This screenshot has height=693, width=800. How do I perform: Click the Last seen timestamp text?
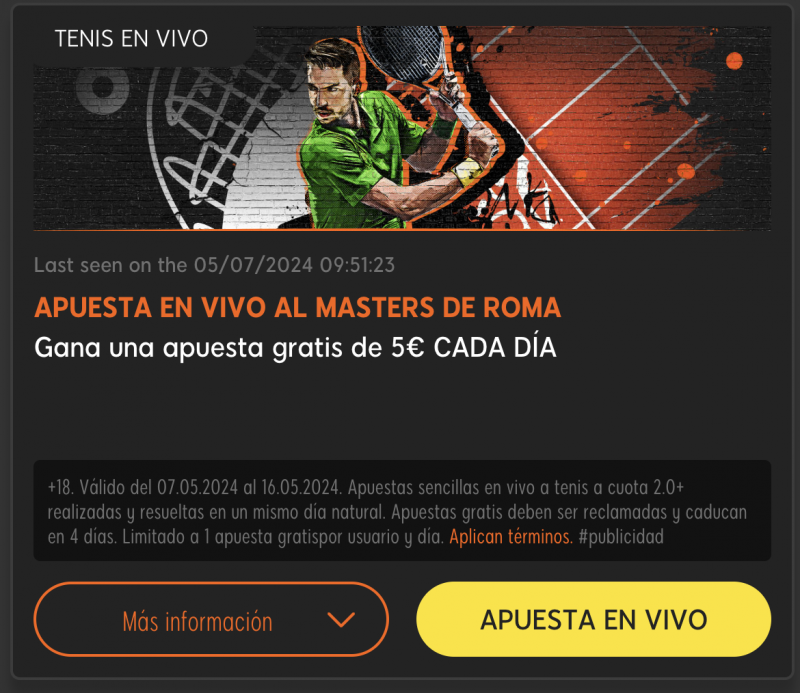point(214,265)
